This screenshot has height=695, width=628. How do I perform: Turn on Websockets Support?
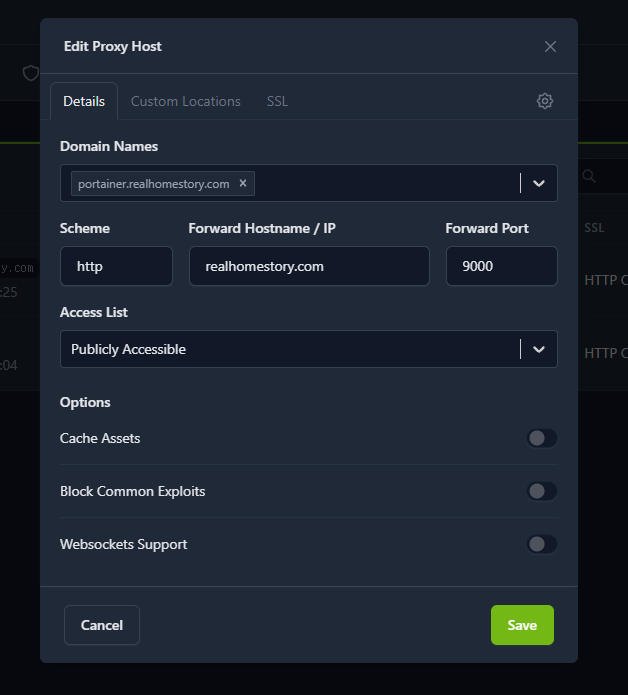pos(542,544)
